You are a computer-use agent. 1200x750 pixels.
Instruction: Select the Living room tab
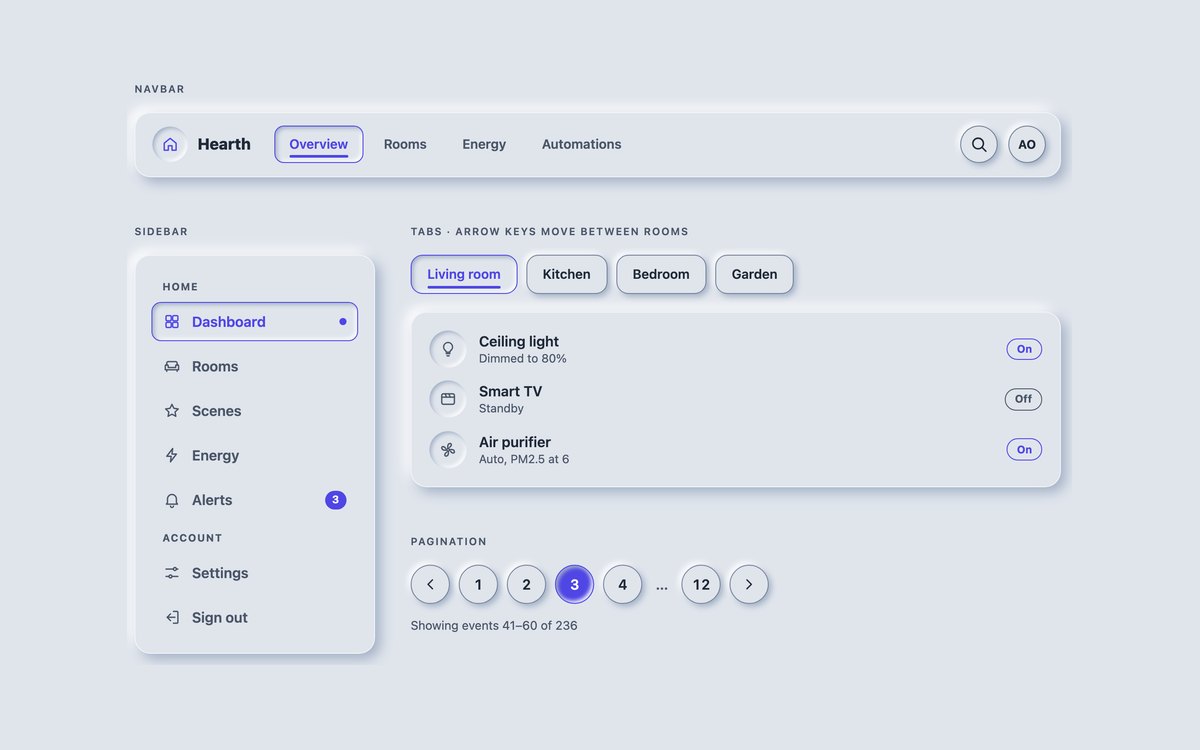coord(464,274)
